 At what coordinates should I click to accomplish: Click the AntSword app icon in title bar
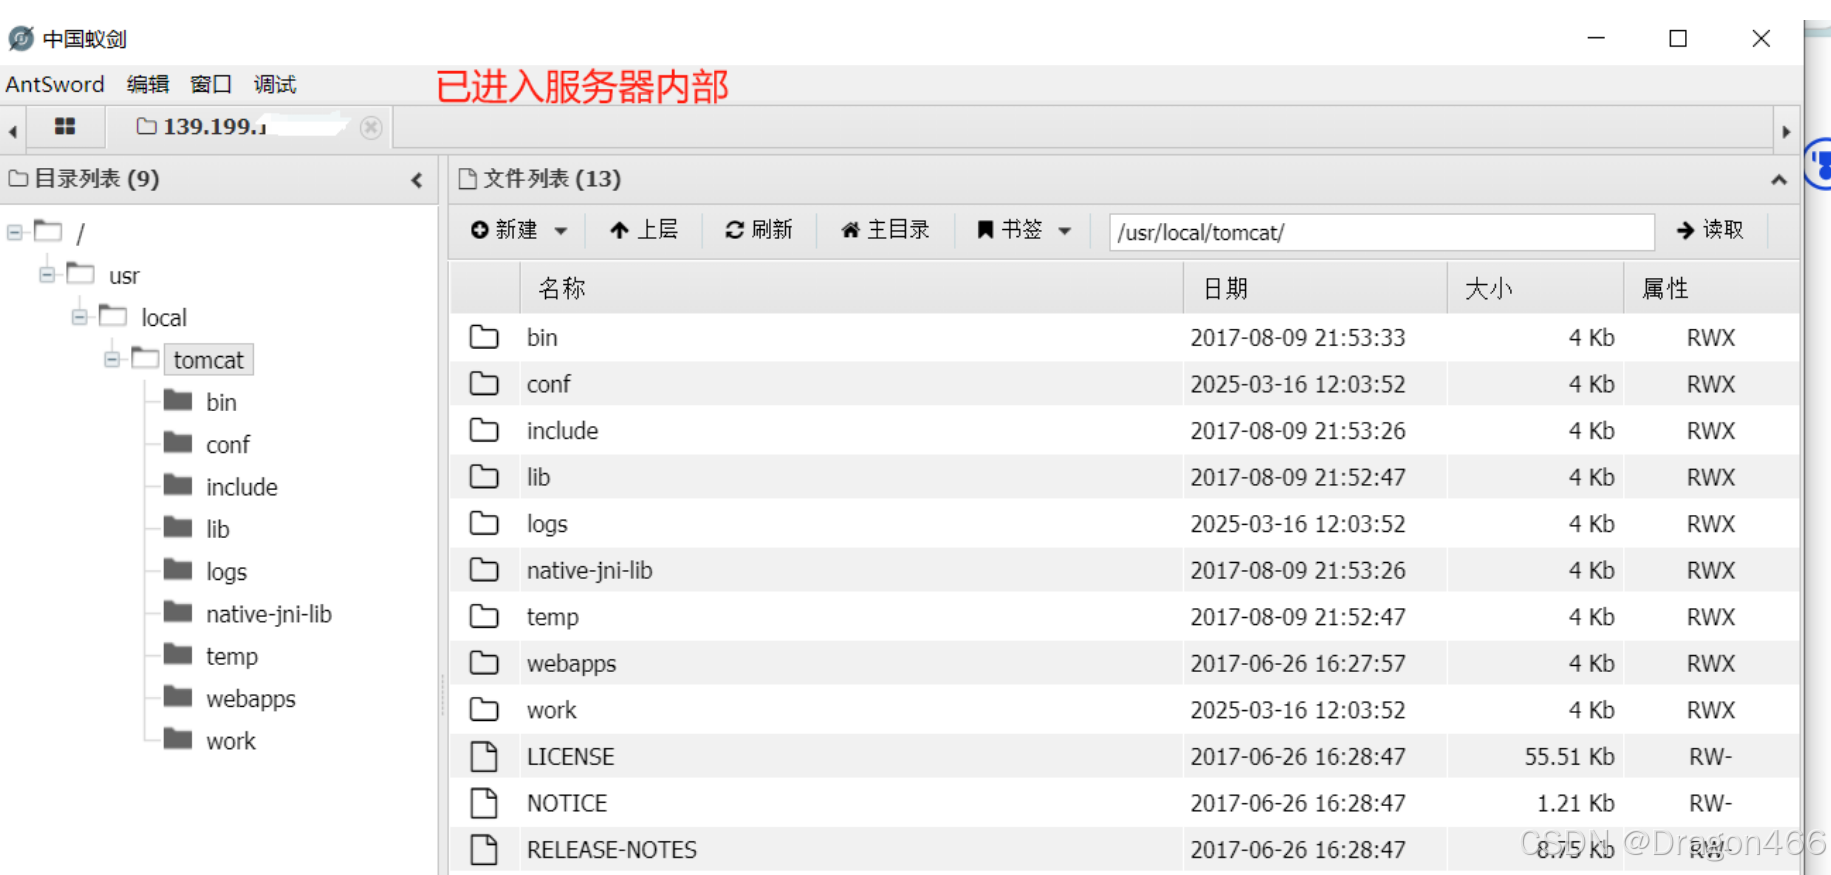[21, 39]
